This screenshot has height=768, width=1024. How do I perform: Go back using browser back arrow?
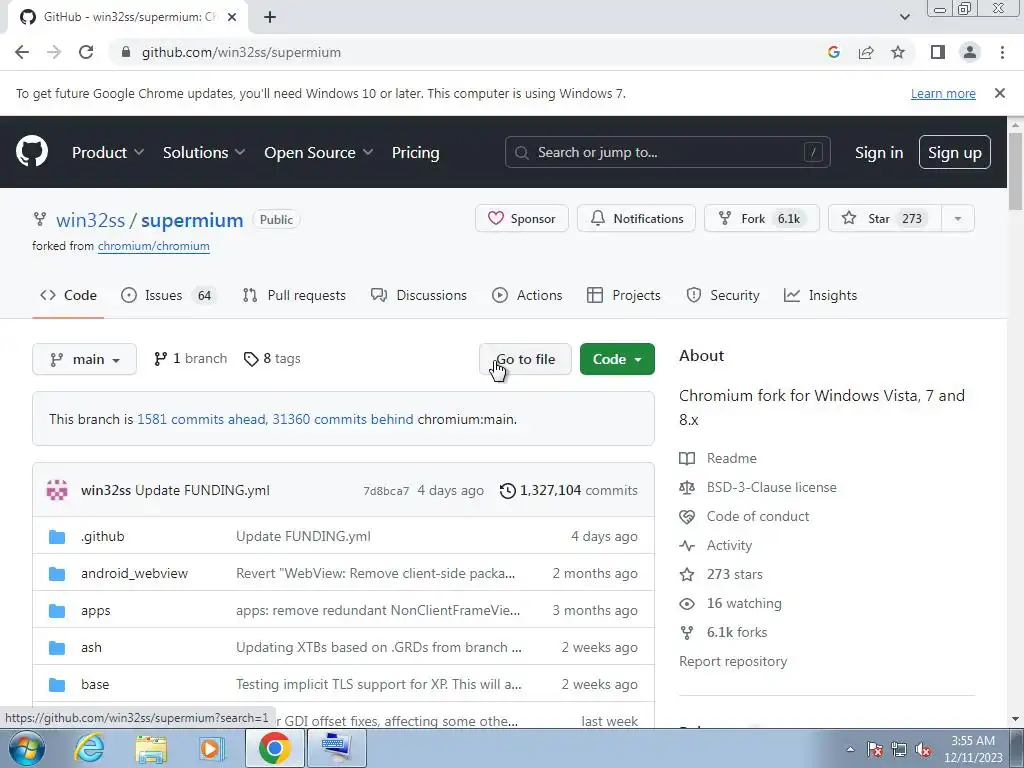[22, 52]
